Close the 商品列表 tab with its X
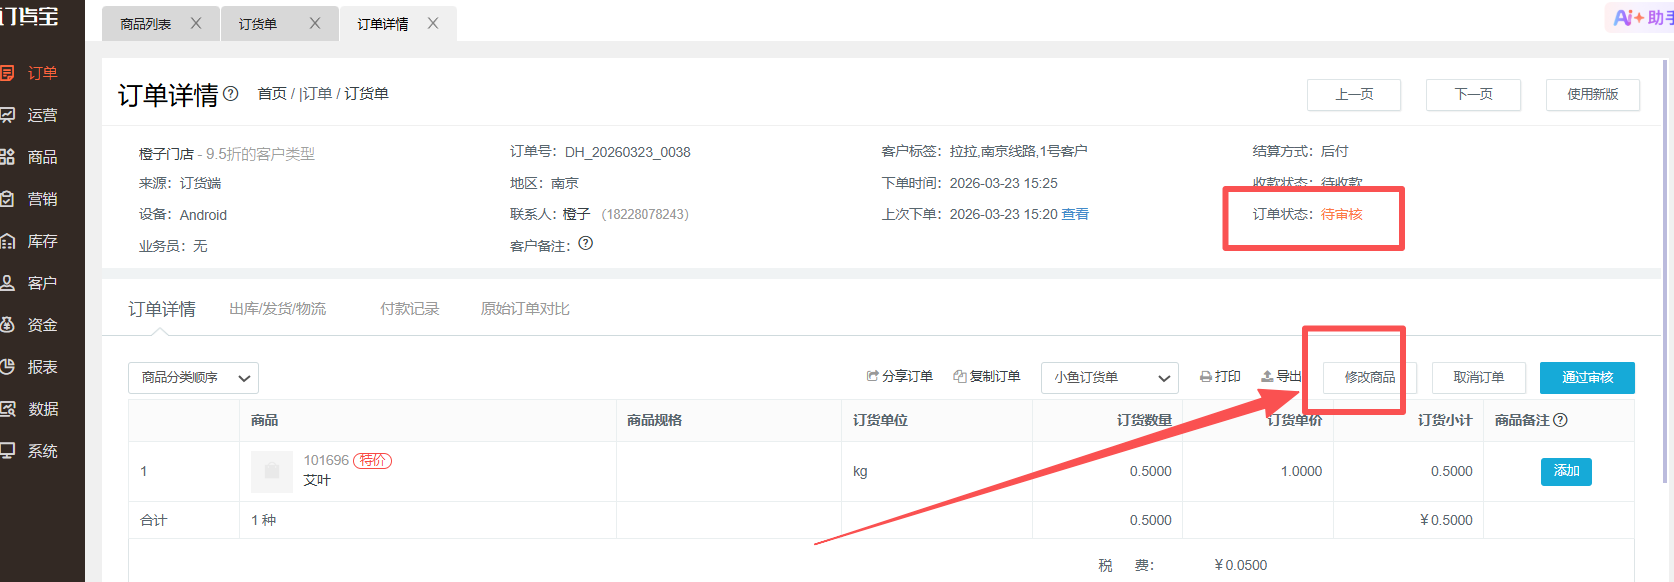The width and height of the screenshot is (1674, 582). [x=196, y=23]
